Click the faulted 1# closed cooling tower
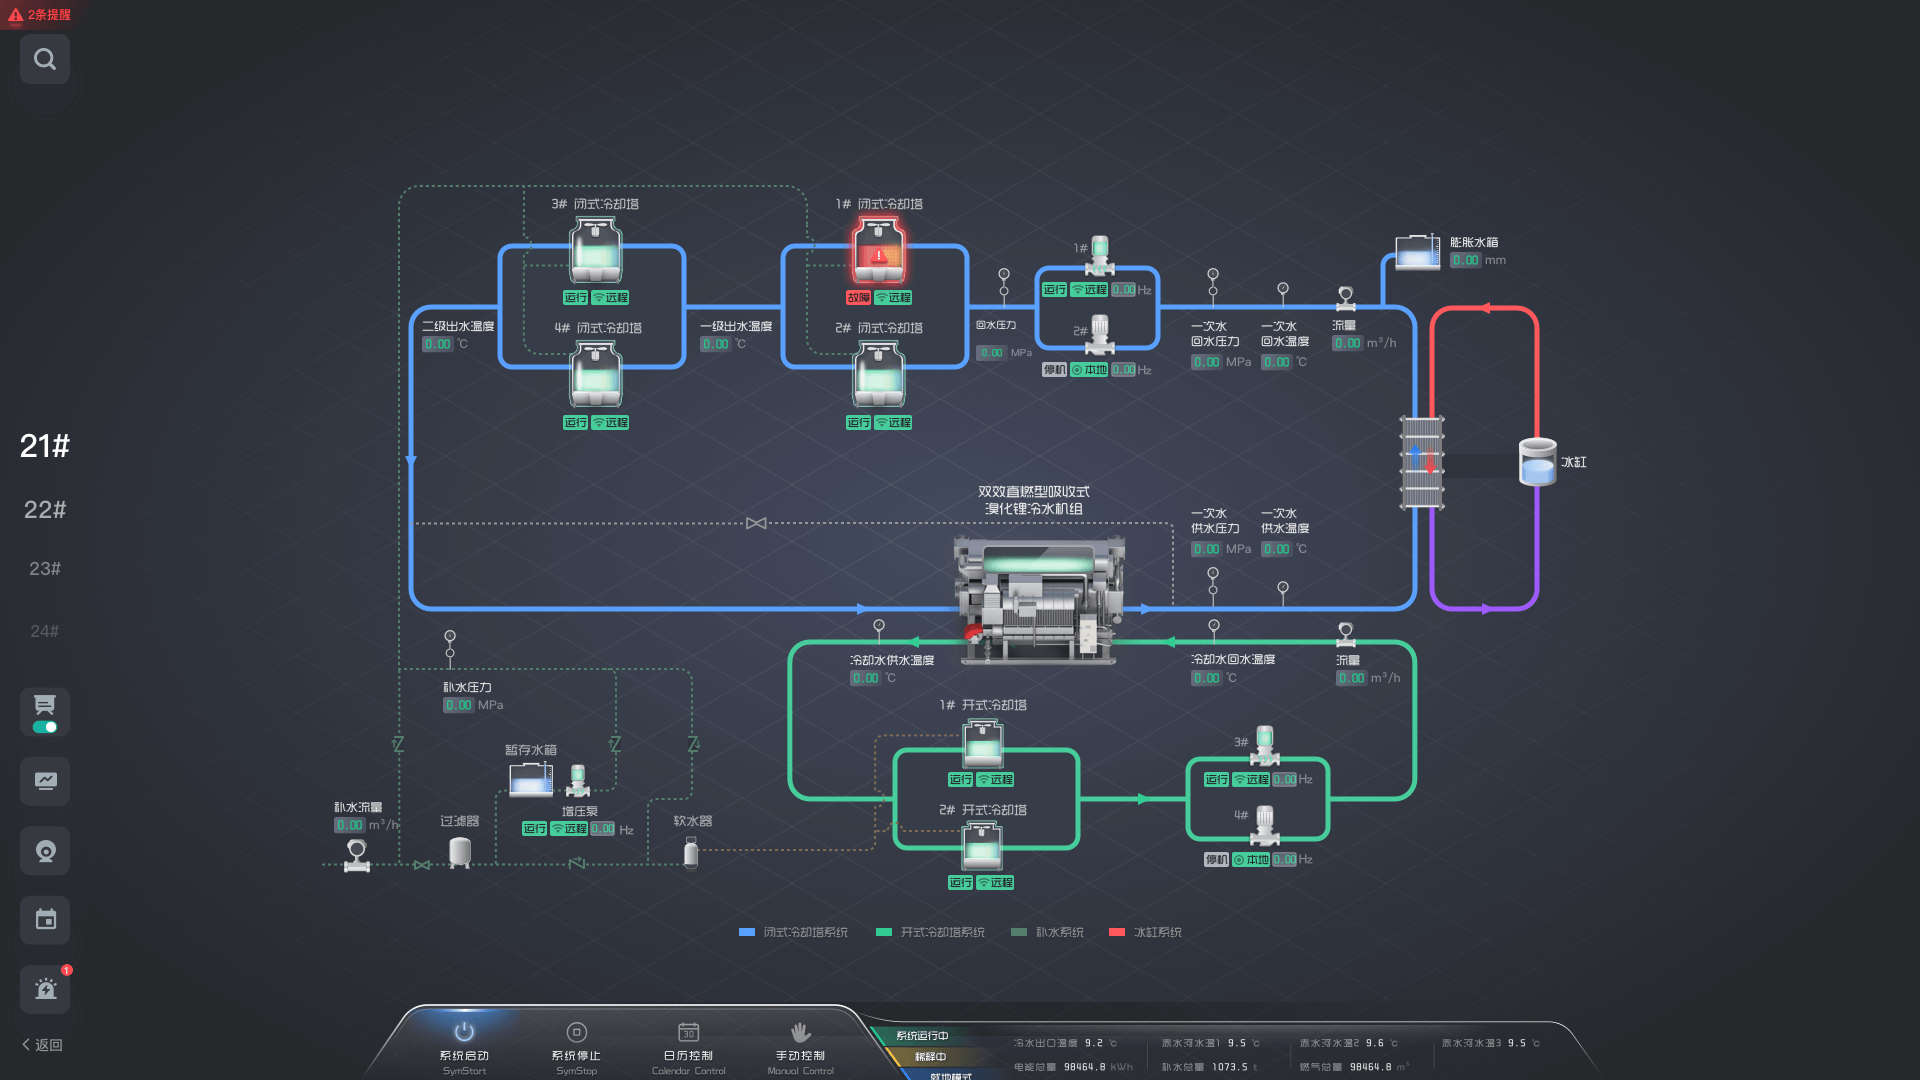The width and height of the screenshot is (1920, 1080). [878, 252]
